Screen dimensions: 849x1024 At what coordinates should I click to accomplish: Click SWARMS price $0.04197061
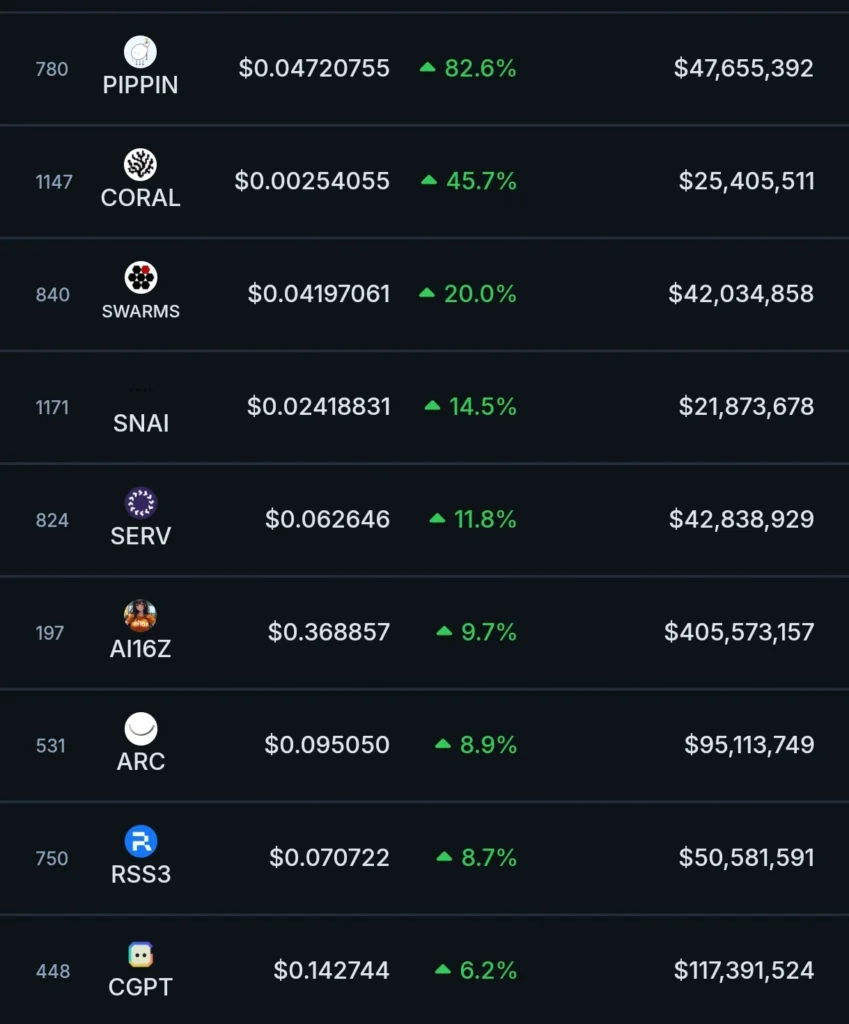[x=319, y=294]
